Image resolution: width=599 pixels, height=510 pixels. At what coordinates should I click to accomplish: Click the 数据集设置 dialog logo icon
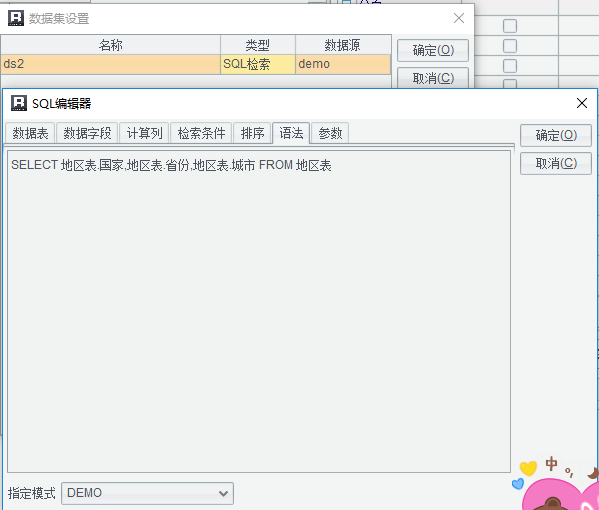[16, 18]
